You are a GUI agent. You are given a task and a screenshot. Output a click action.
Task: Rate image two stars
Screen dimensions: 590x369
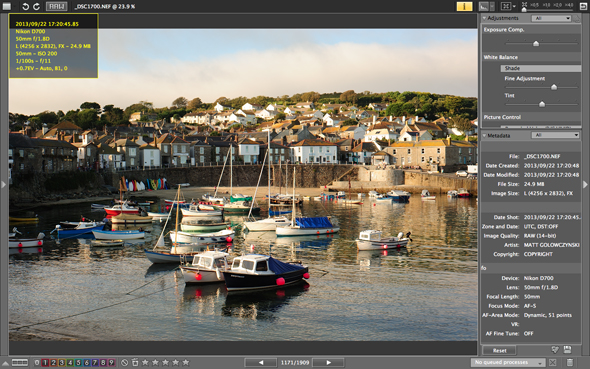click(155, 363)
